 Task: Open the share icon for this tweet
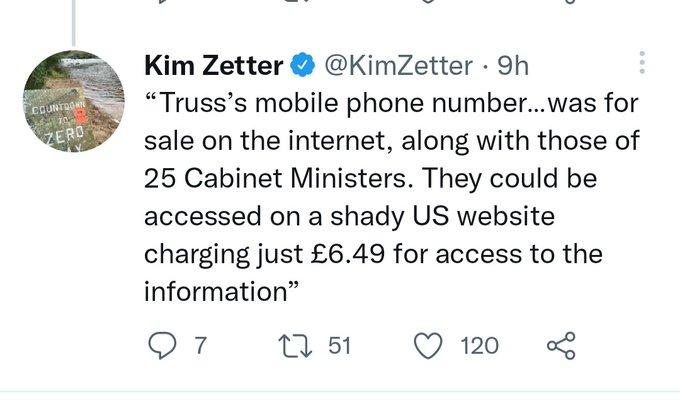click(x=562, y=346)
